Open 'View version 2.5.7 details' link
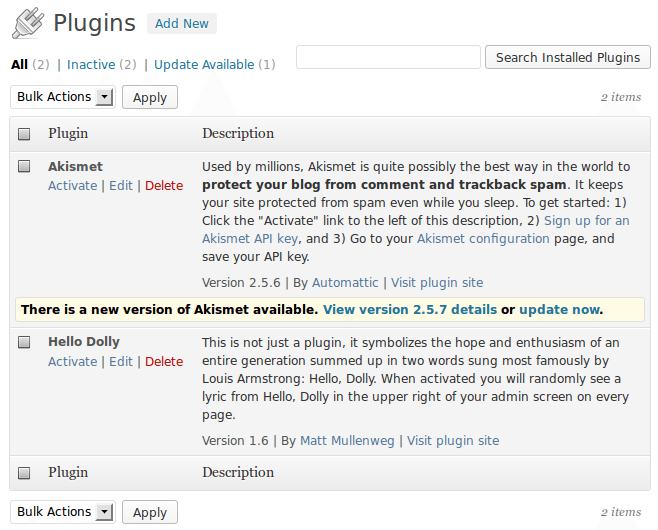658x530 pixels. [x=409, y=310]
